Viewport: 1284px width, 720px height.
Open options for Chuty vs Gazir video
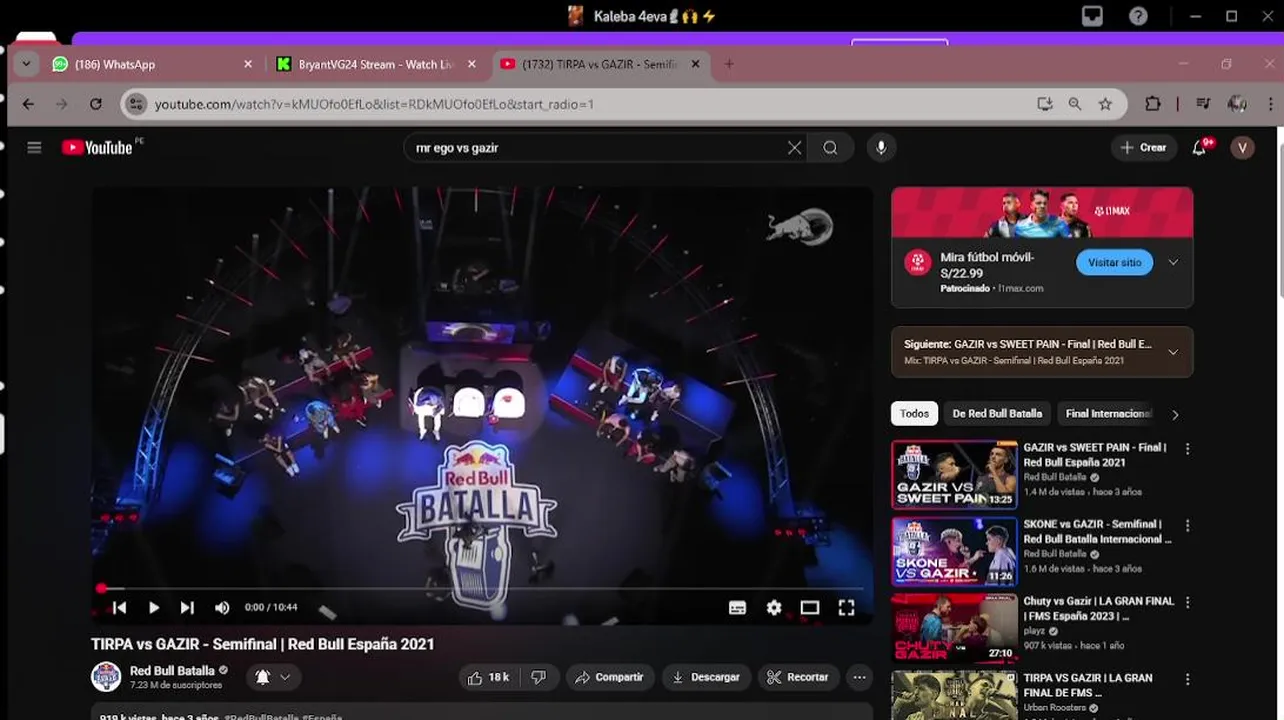click(x=1188, y=603)
